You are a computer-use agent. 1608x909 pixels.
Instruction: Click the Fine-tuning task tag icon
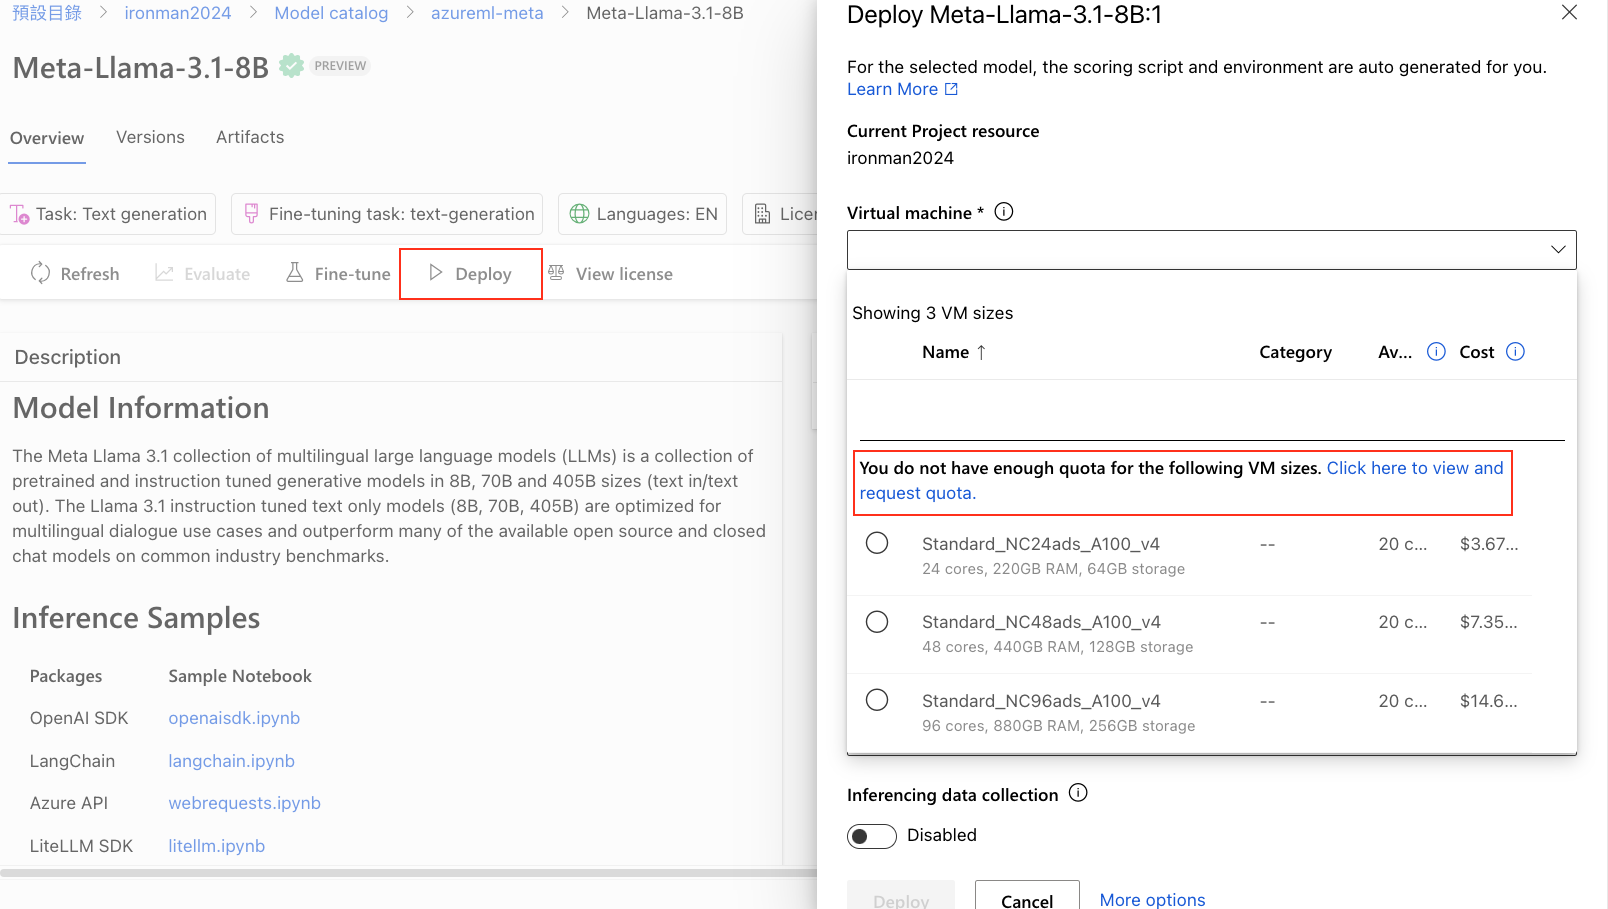coord(252,214)
